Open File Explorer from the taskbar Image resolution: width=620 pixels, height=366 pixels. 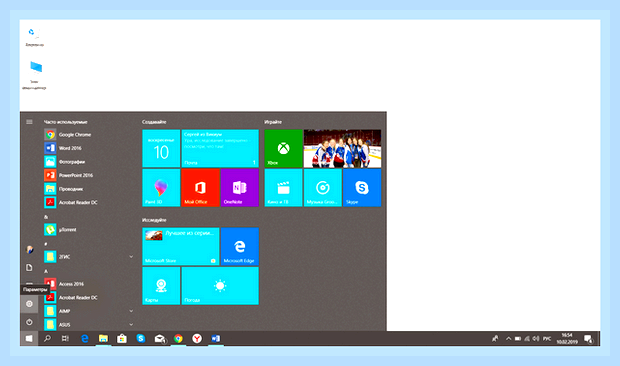click(x=103, y=339)
